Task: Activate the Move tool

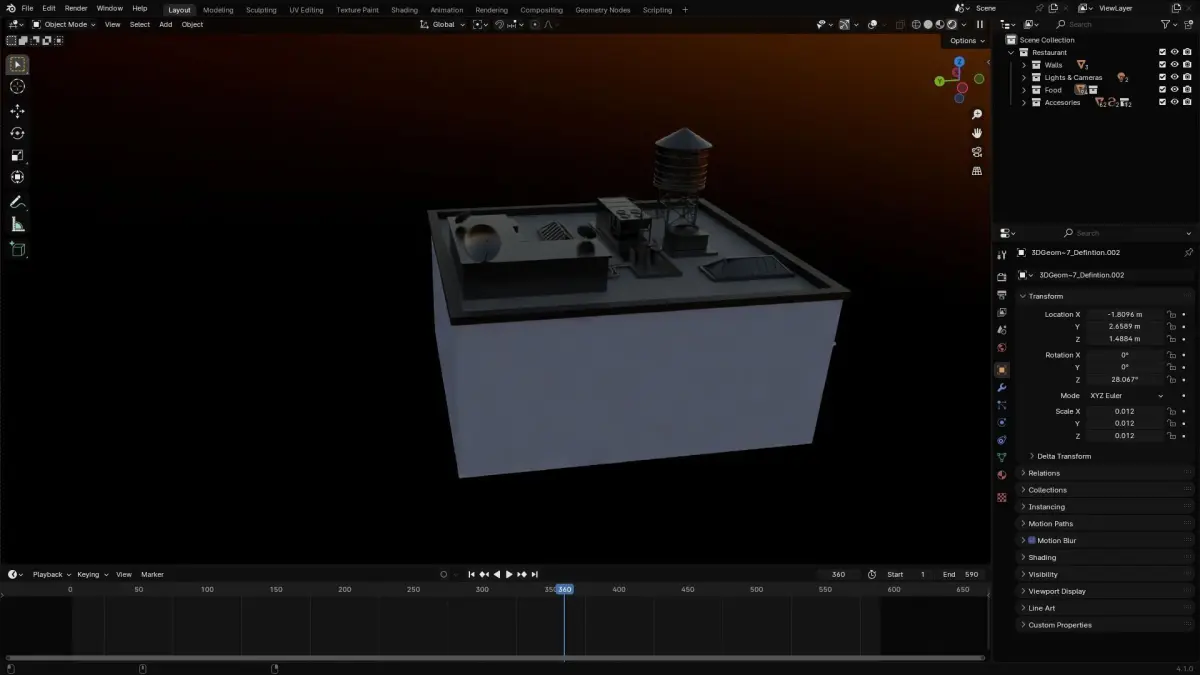Action: click(17, 111)
